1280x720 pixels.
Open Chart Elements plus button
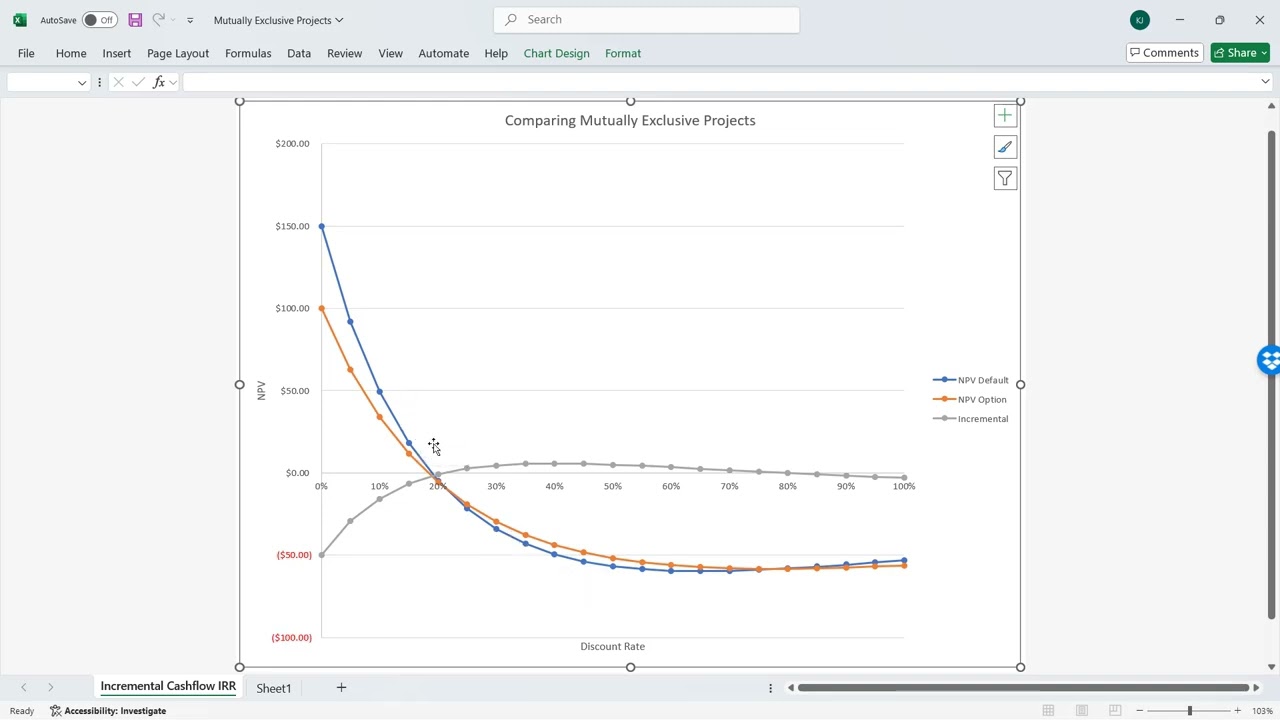click(x=1005, y=116)
